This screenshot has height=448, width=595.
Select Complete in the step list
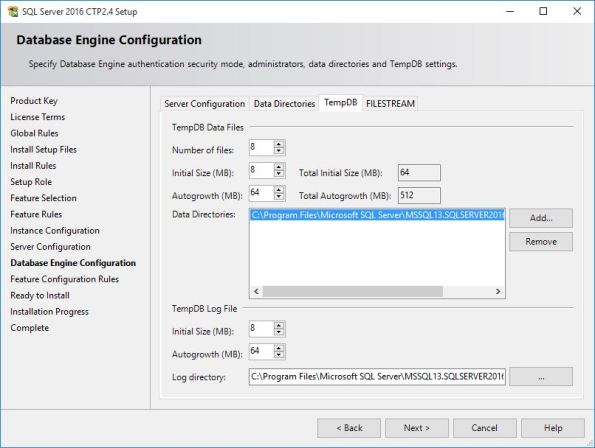pyautogui.click(x=30, y=328)
